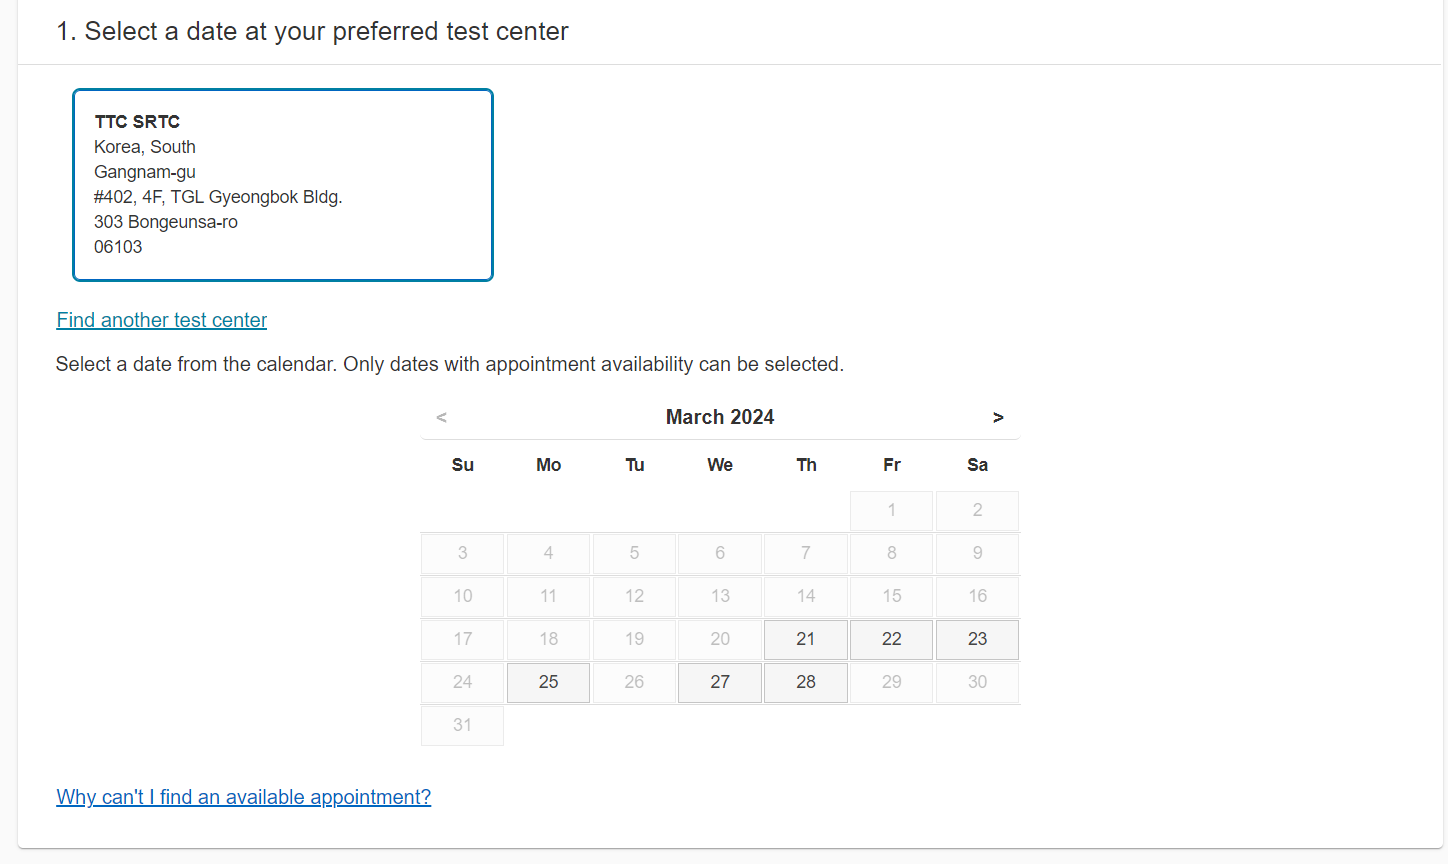Click unavailable date March 30
Screen dimensions: 1448x864
tap(978, 683)
